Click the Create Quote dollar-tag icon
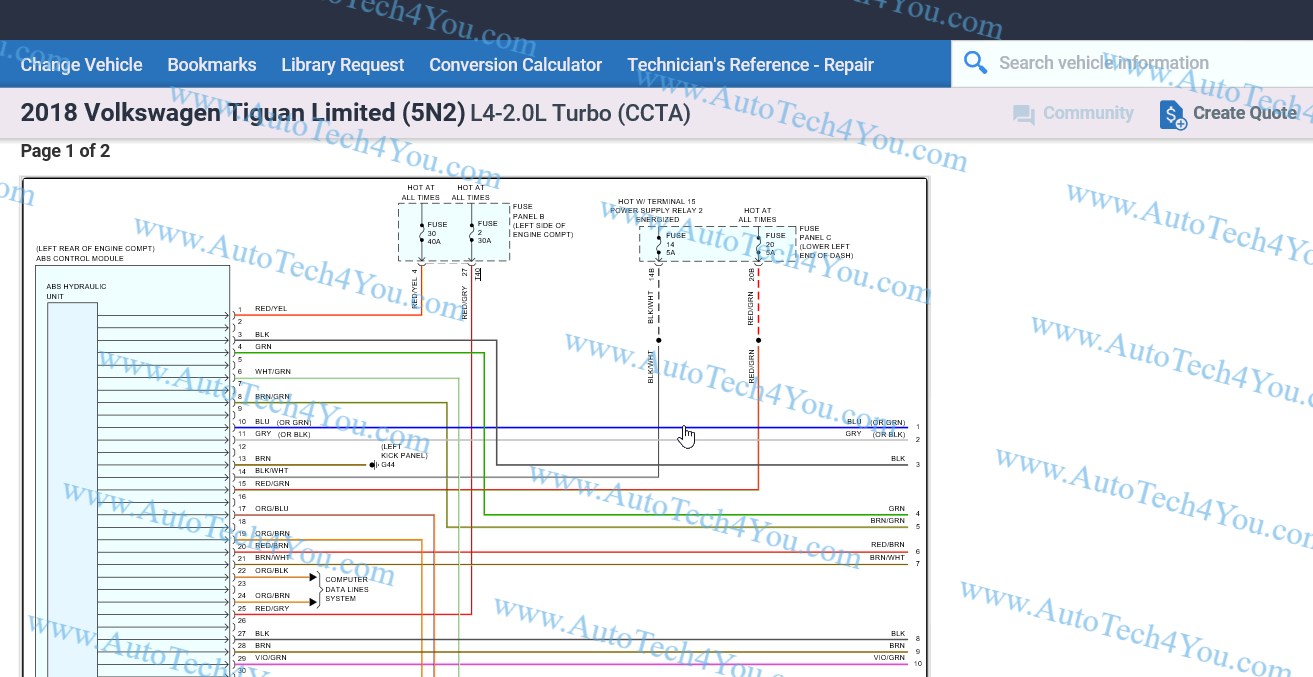 pyautogui.click(x=1172, y=114)
